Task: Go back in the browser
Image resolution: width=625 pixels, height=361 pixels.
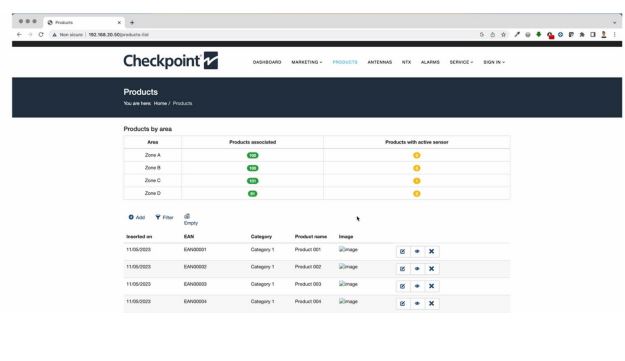Action: (19, 35)
